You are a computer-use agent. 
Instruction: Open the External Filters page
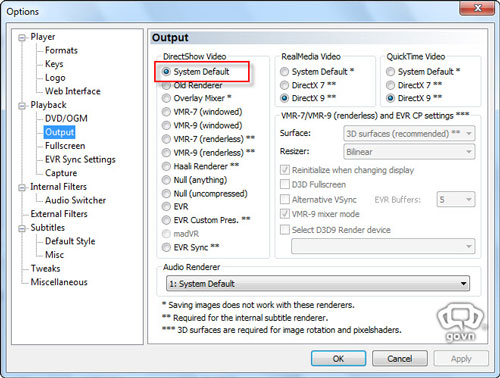(59, 214)
